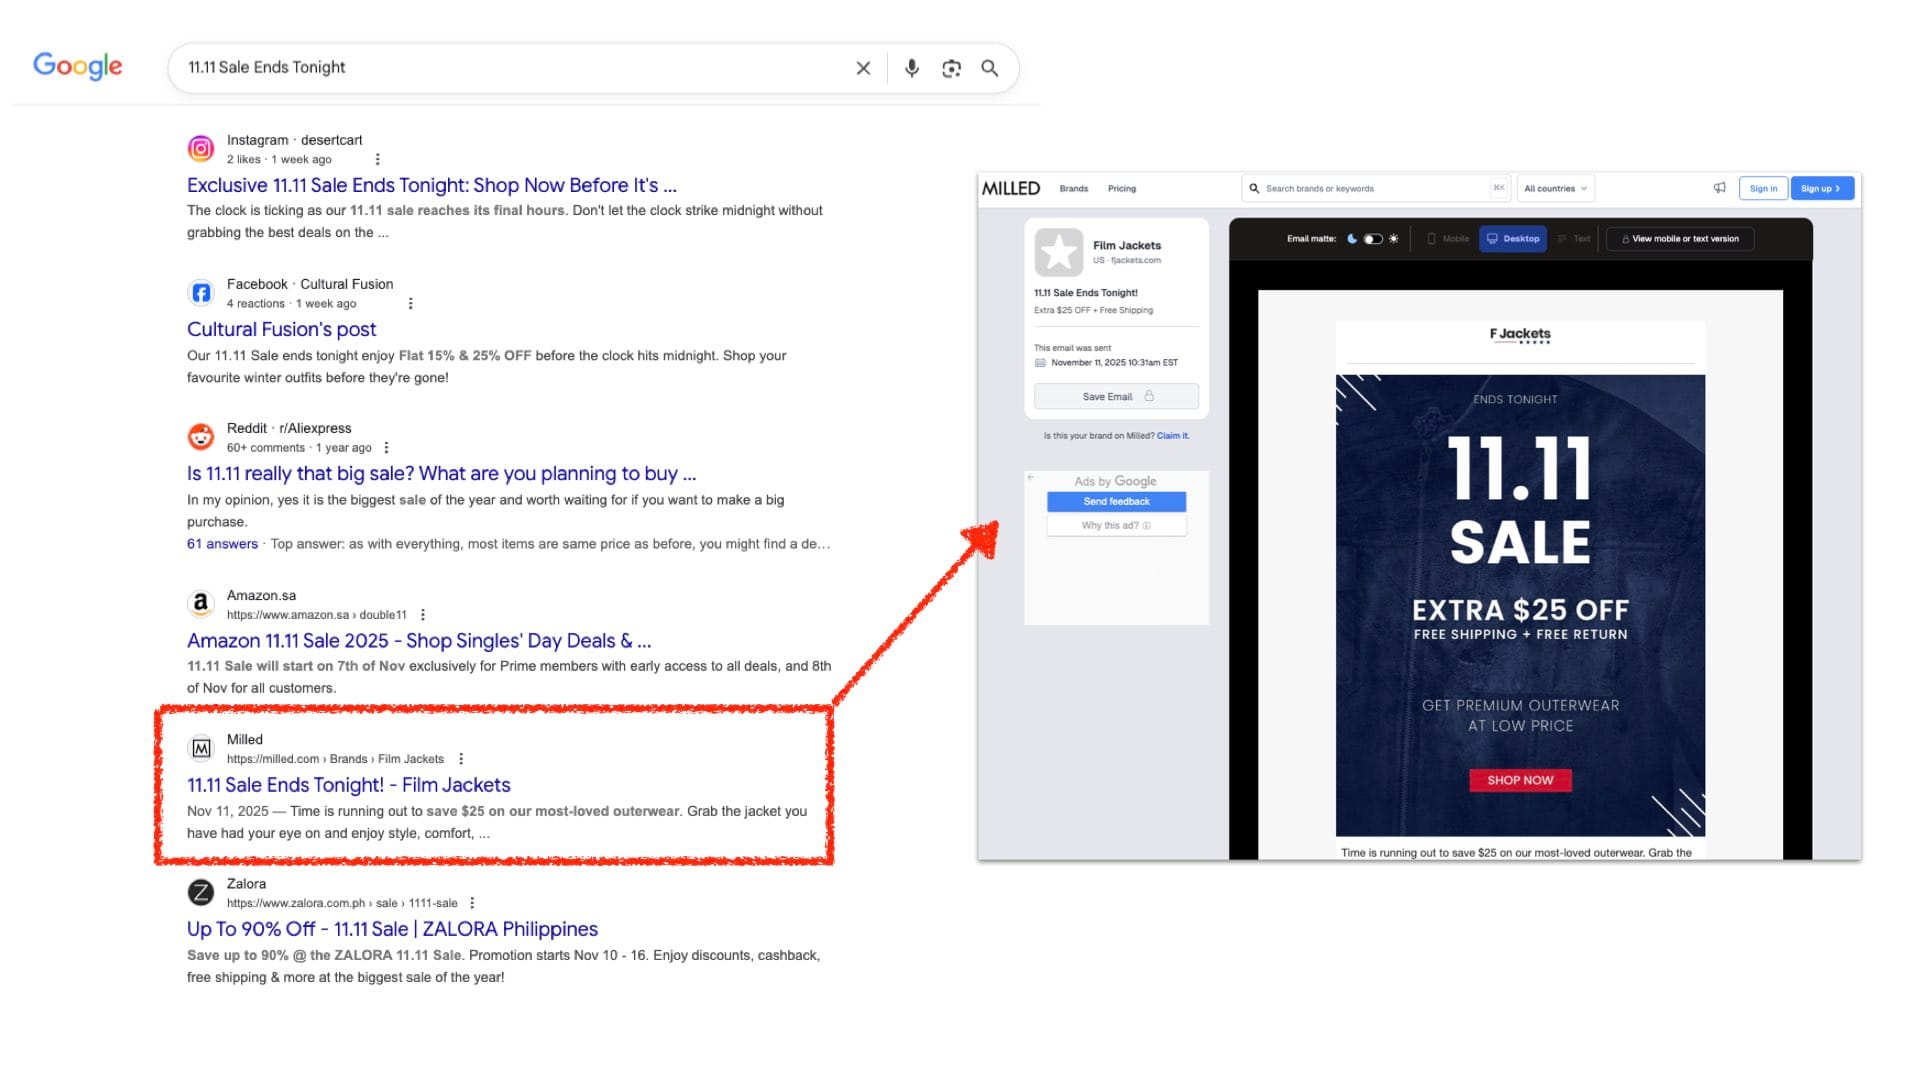Open more options for Amazon.sa result
The image size is (1920, 1080).
click(423, 615)
